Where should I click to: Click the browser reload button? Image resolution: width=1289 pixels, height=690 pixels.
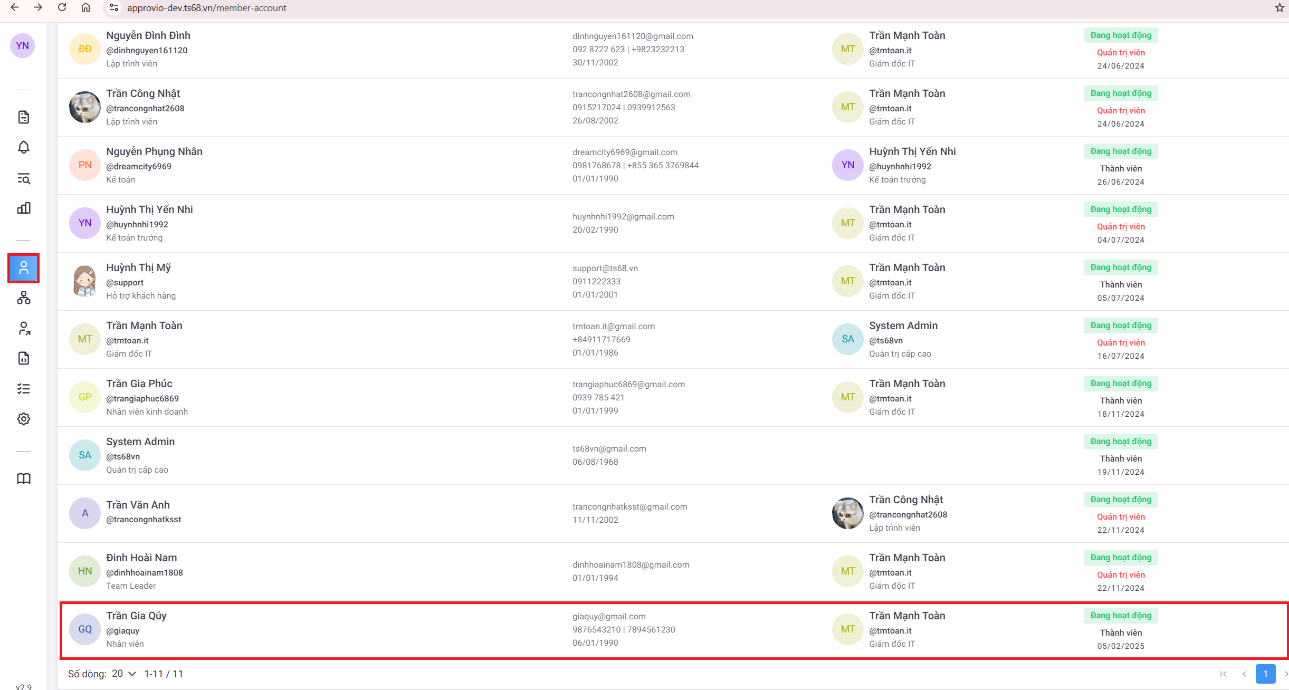62,7
